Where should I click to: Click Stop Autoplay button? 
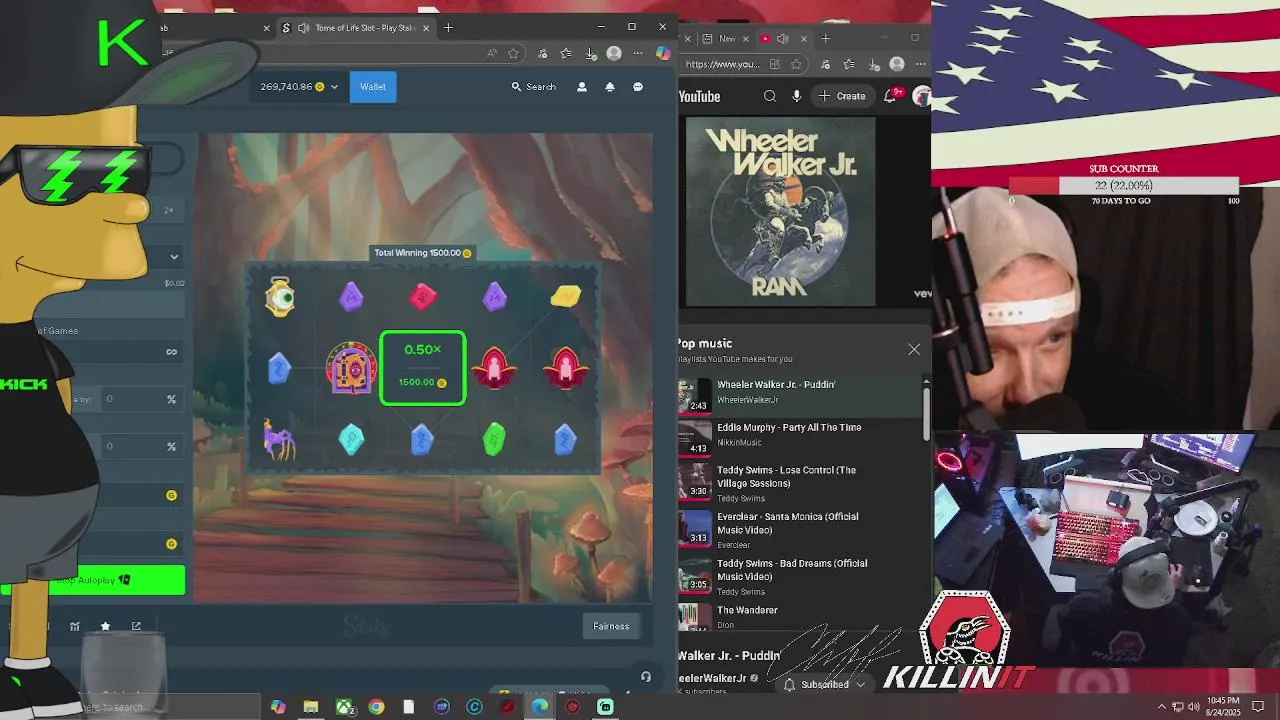pyautogui.click(x=93, y=580)
